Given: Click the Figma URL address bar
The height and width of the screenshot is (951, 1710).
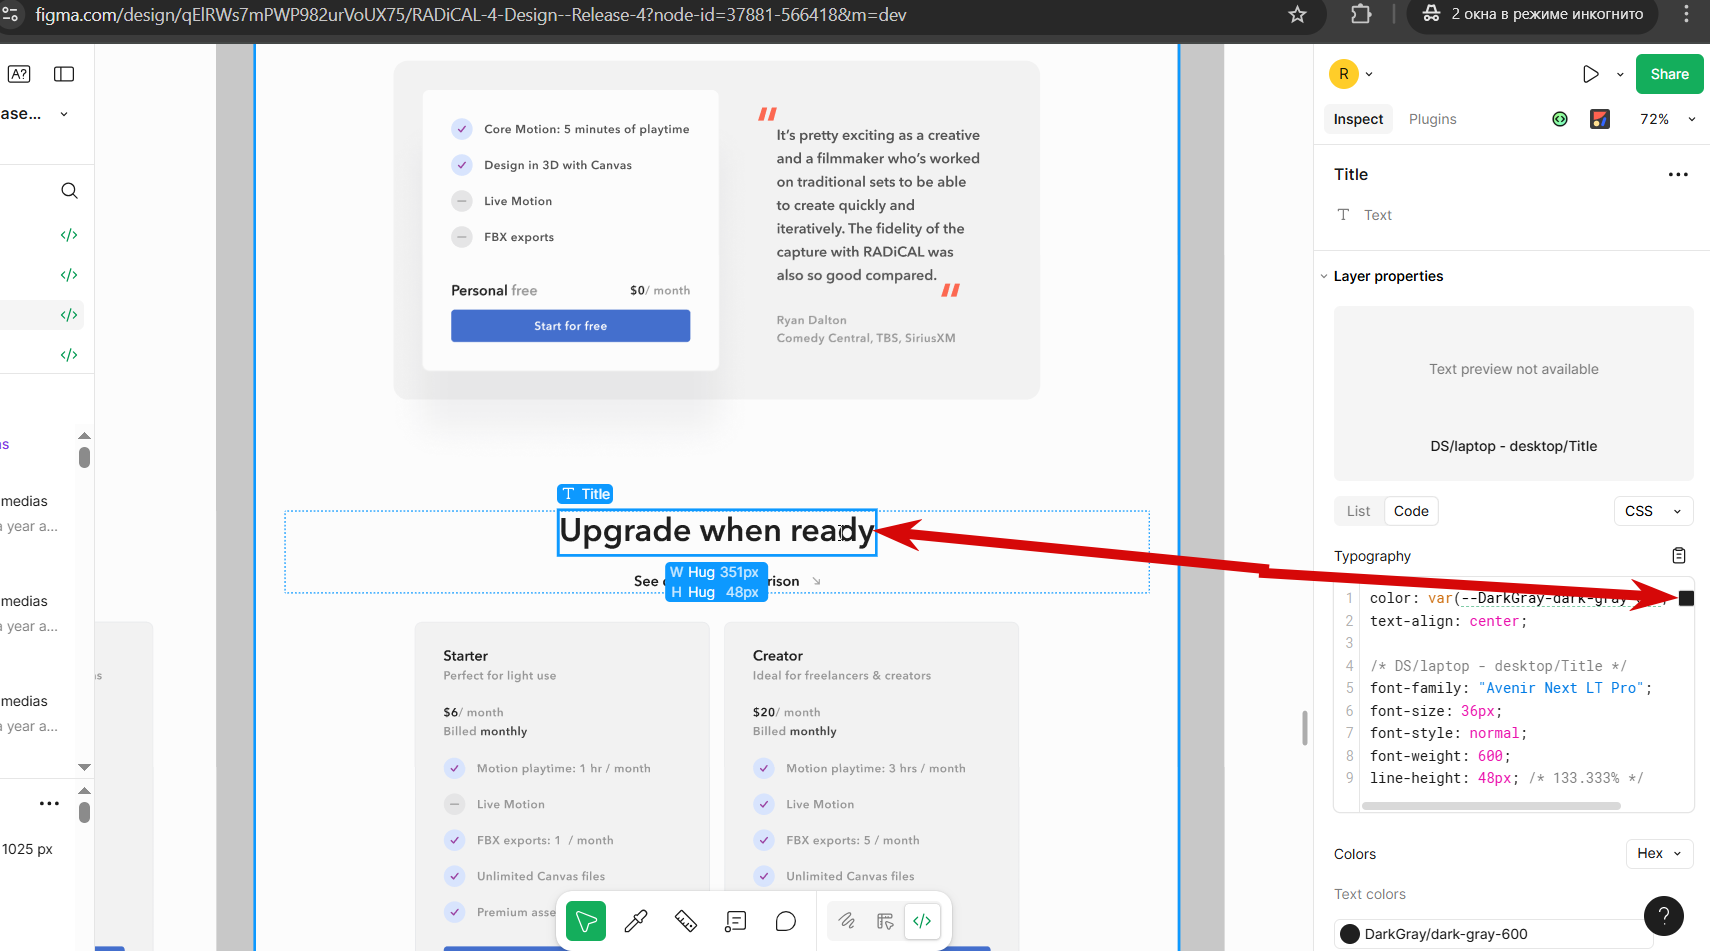Looking at the screenshot, I should click(470, 15).
